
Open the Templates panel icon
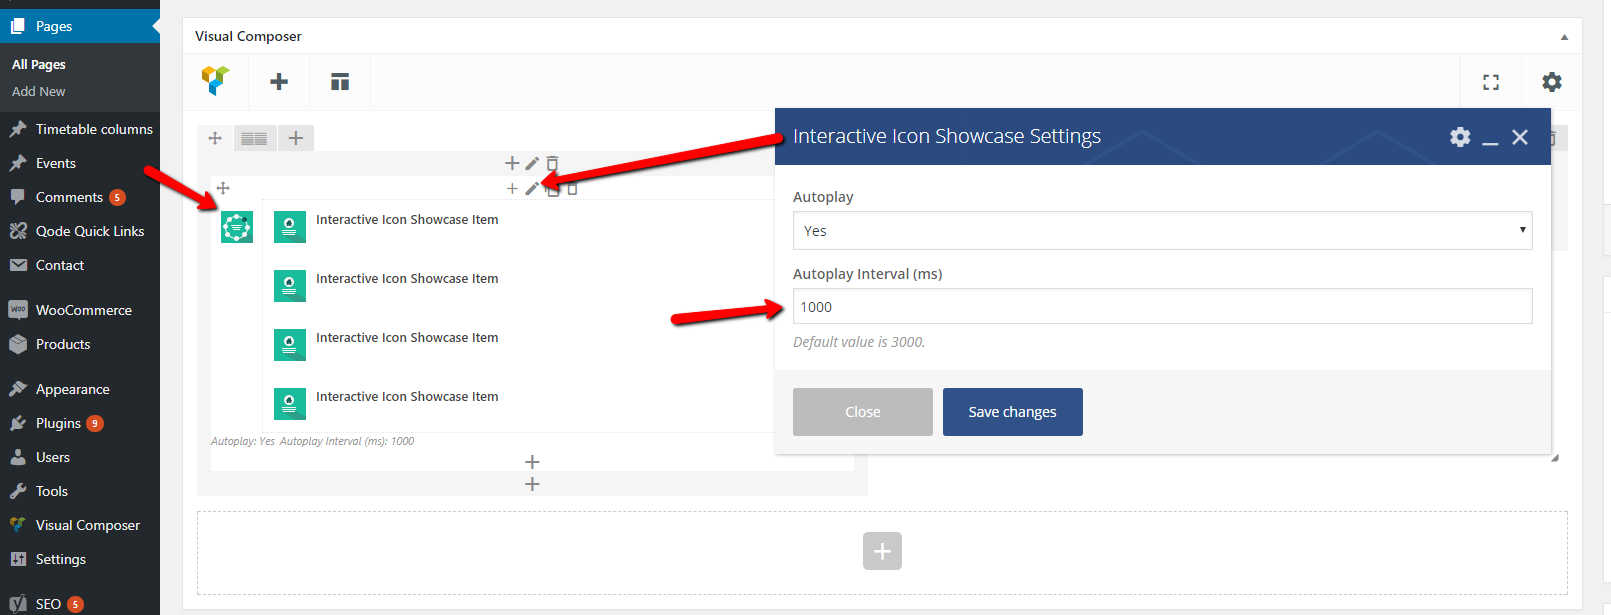pyautogui.click(x=340, y=82)
